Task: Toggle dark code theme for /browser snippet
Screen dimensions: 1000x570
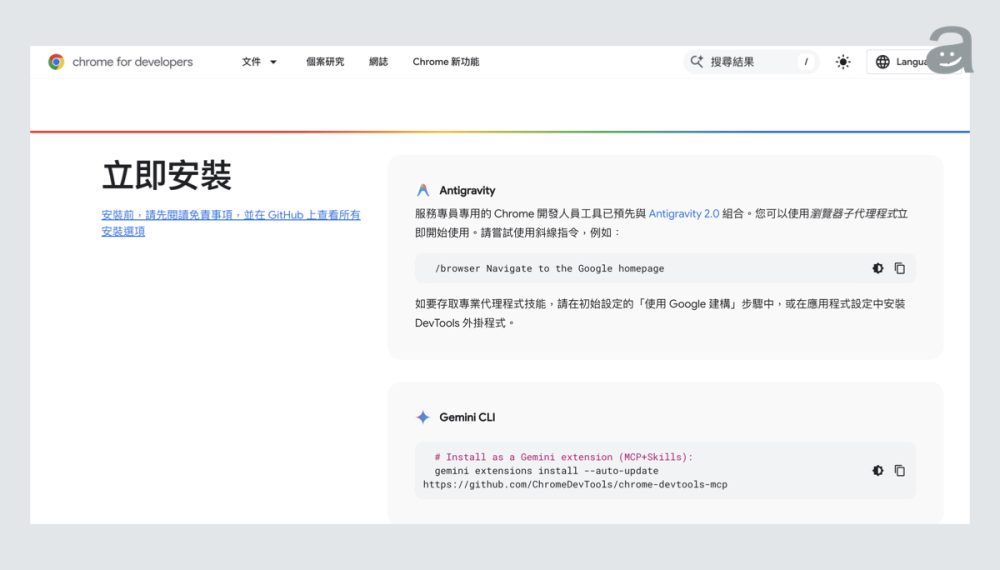Action: (x=878, y=268)
